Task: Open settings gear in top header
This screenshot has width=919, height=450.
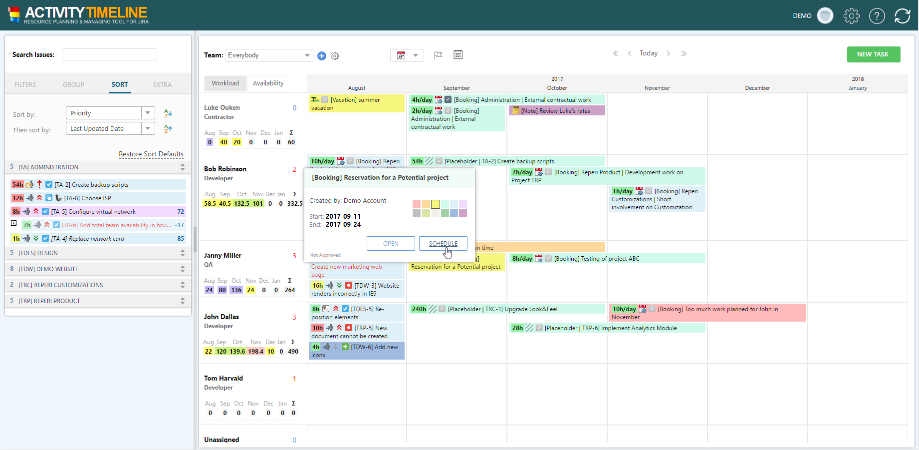Action: (x=851, y=16)
